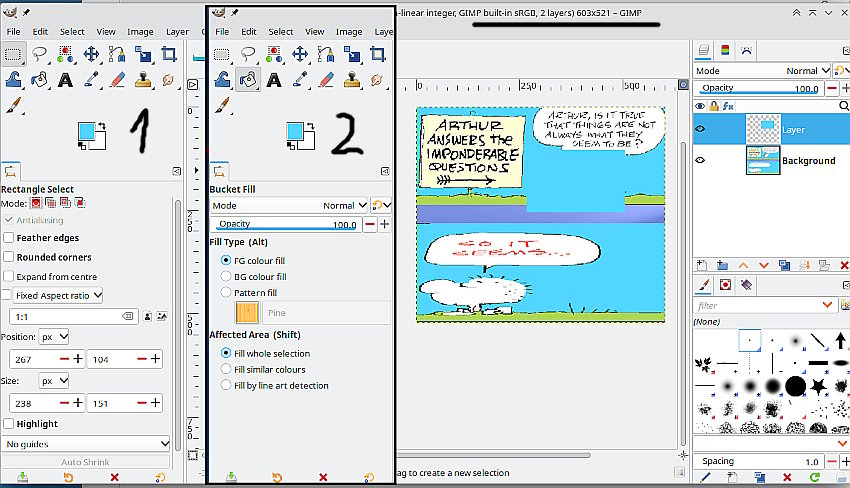This screenshot has height=488, width=850.
Task: Select Fill similar colours option
Action: click(x=226, y=369)
